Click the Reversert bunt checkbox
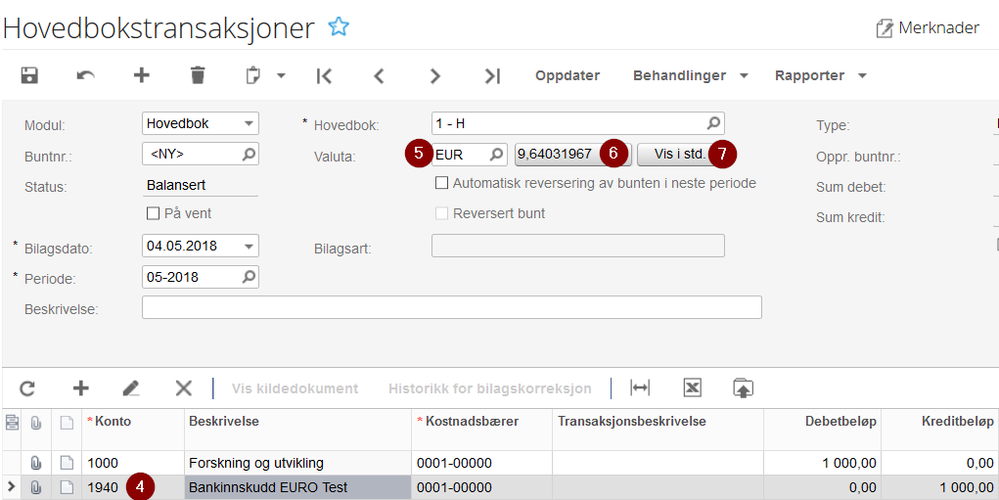Screen dimensions: 999x500 tap(442, 213)
